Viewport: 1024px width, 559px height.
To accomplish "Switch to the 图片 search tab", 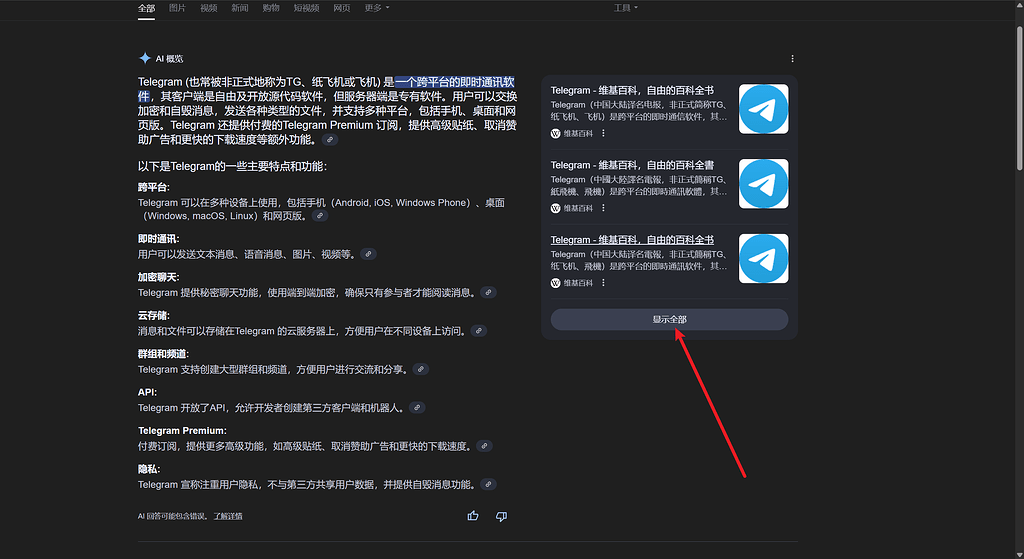I will tap(177, 8).
